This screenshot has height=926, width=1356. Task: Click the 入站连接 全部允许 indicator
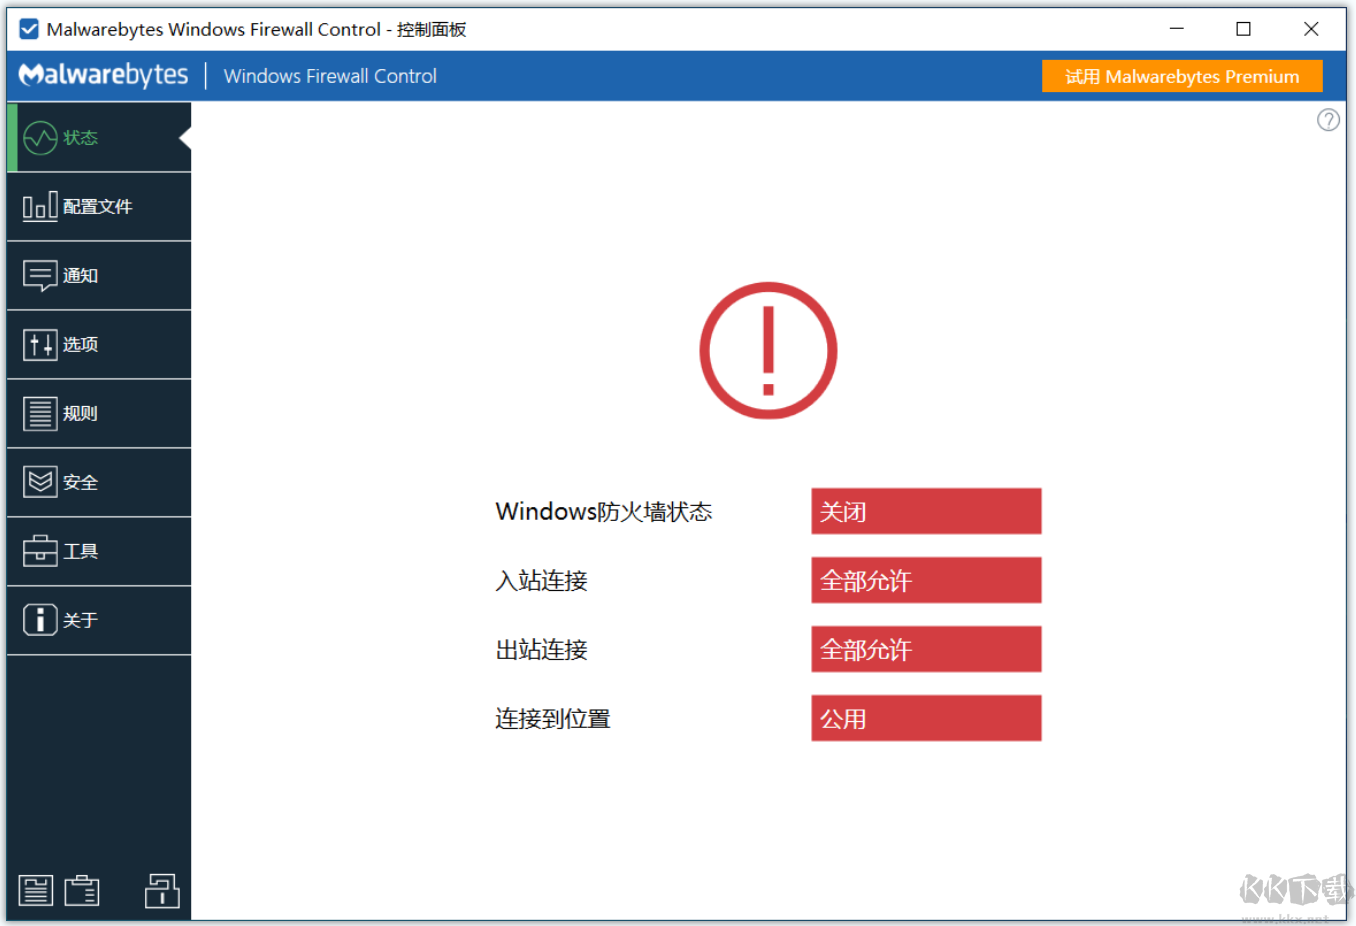[x=925, y=580]
